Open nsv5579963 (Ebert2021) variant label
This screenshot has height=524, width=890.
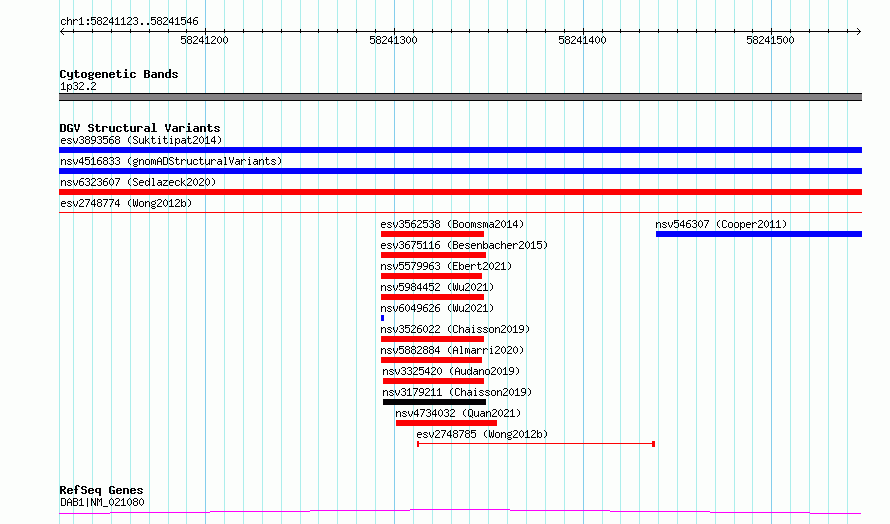[446, 266]
